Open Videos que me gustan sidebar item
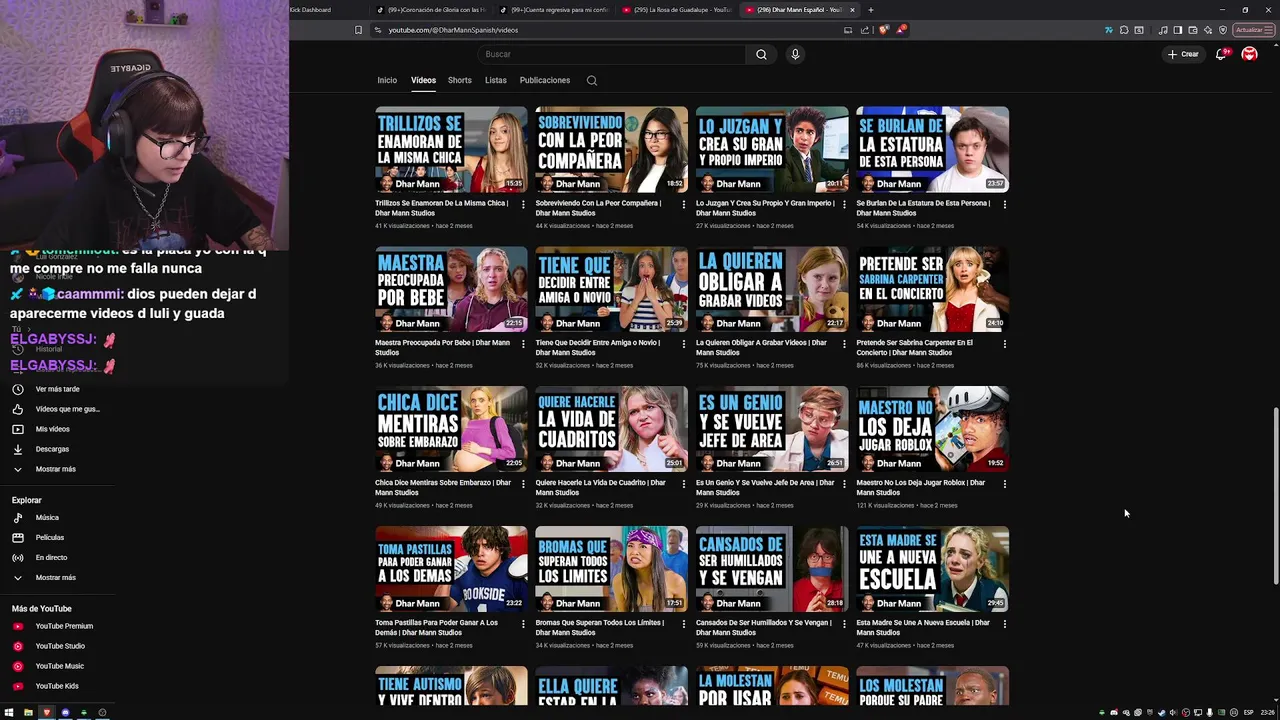 coord(57,409)
